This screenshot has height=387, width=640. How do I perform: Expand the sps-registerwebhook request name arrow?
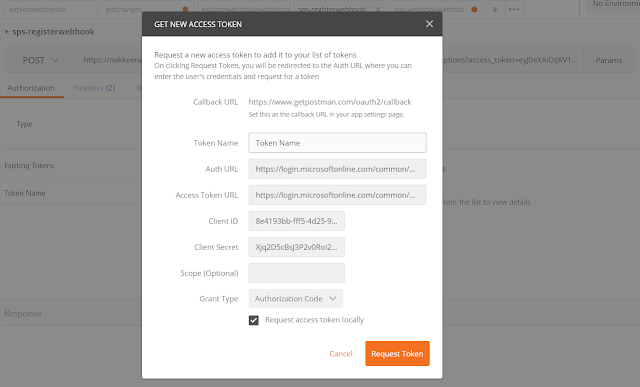pyautogui.click(x=7, y=31)
